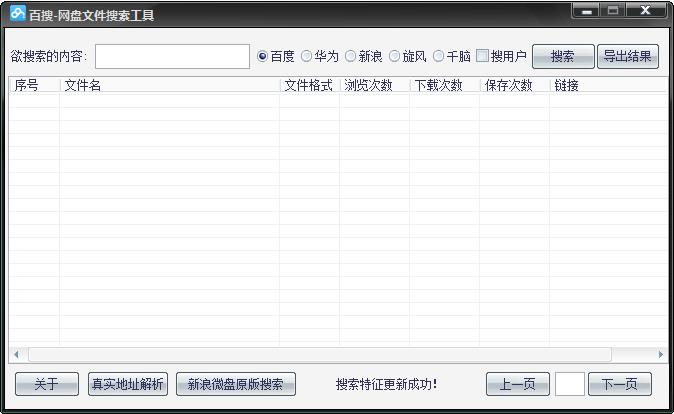This screenshot has width=674, height=414.
Task: Click the 浏览次数 column header
Action: pos(375,85)
